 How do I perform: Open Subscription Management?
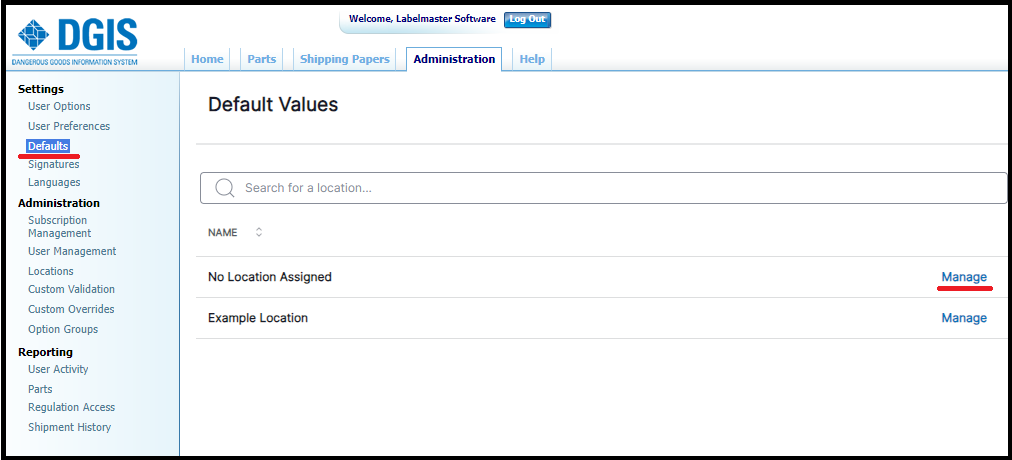pos(59,226)
